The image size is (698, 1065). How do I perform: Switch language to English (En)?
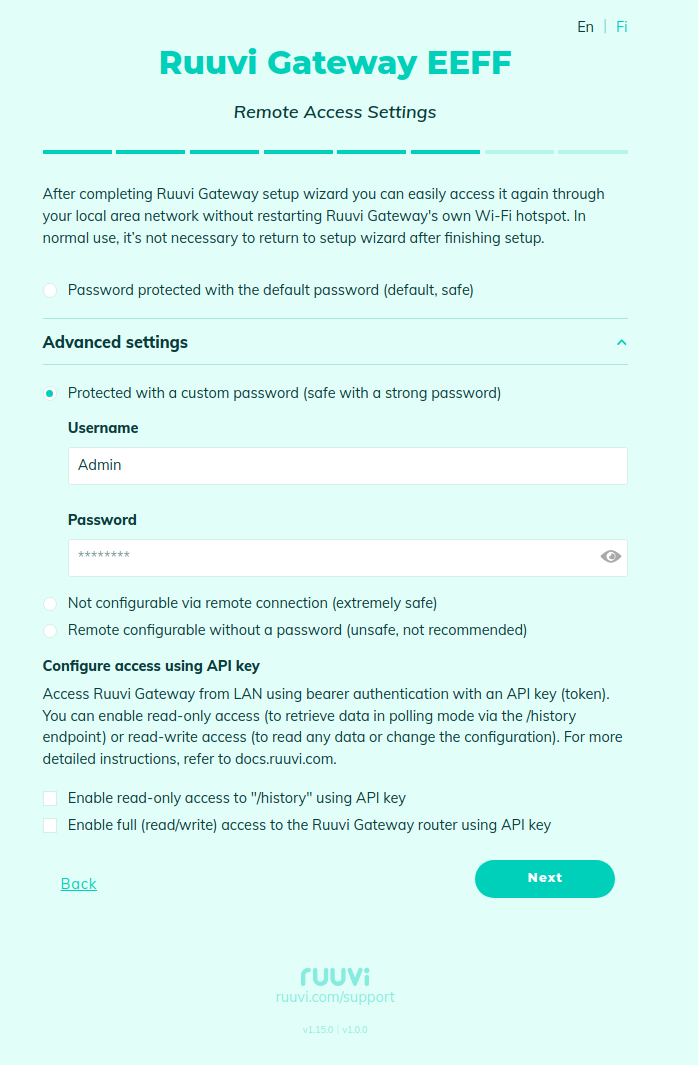point(585,27)
